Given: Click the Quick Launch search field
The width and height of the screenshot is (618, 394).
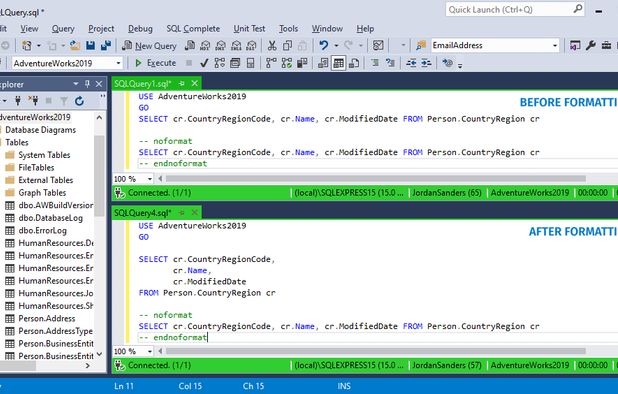Looking at the screenshot, I should click(515, 9).
